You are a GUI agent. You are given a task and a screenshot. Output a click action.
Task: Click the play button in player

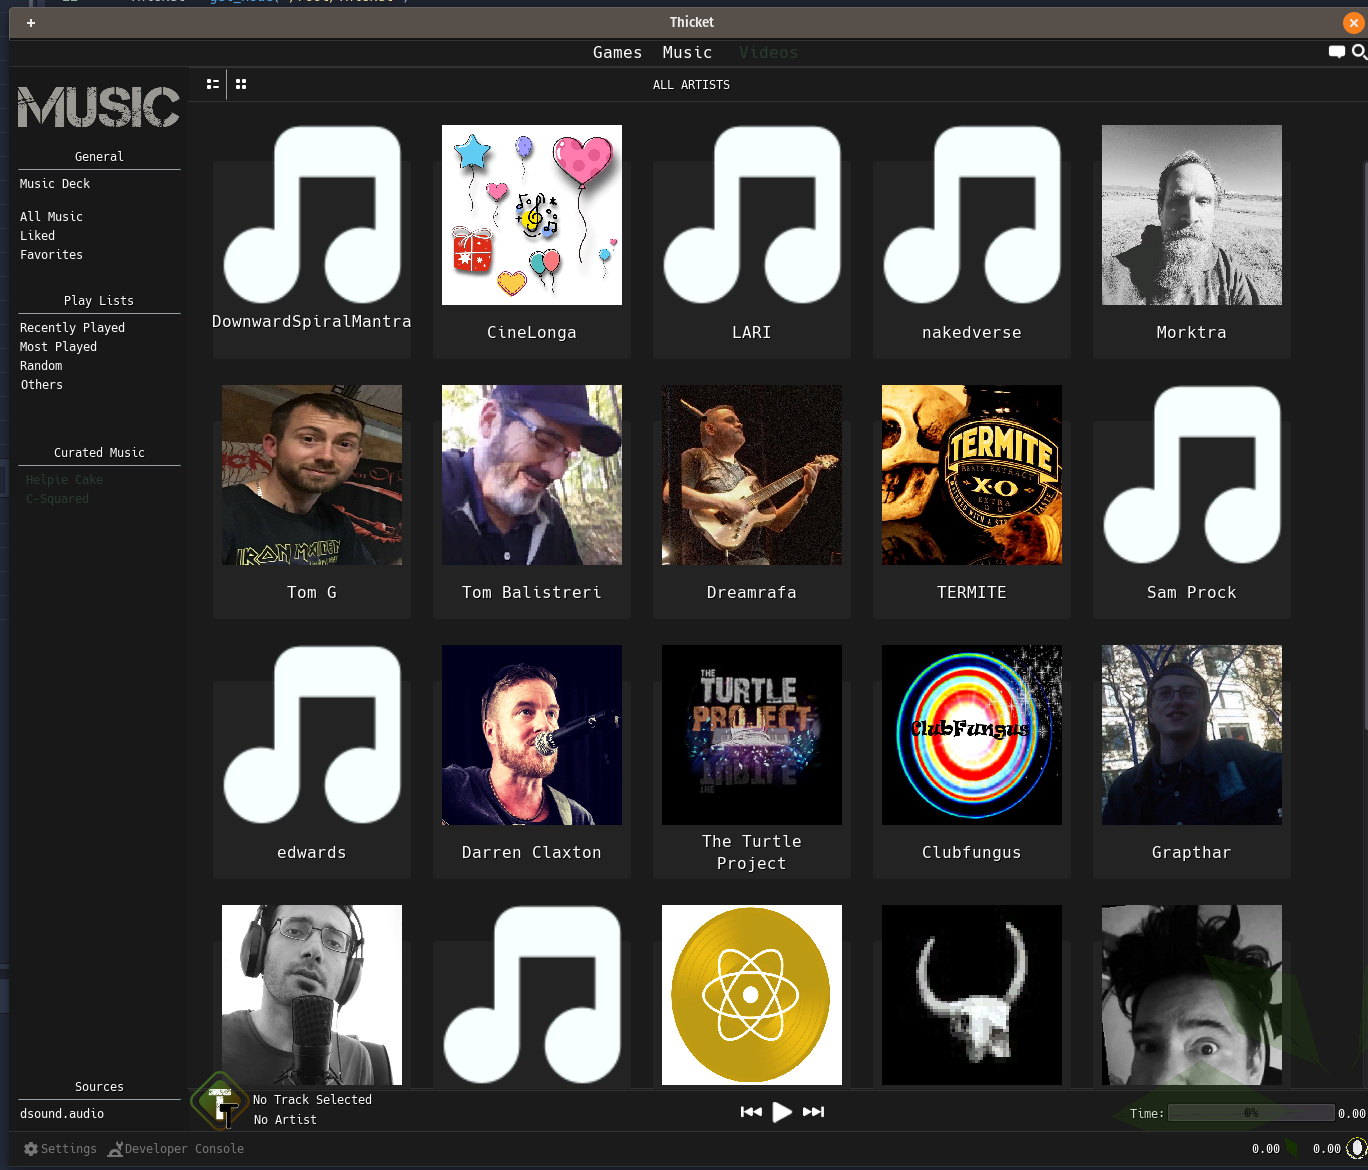pyautogui.click(x=782, y=1112)
